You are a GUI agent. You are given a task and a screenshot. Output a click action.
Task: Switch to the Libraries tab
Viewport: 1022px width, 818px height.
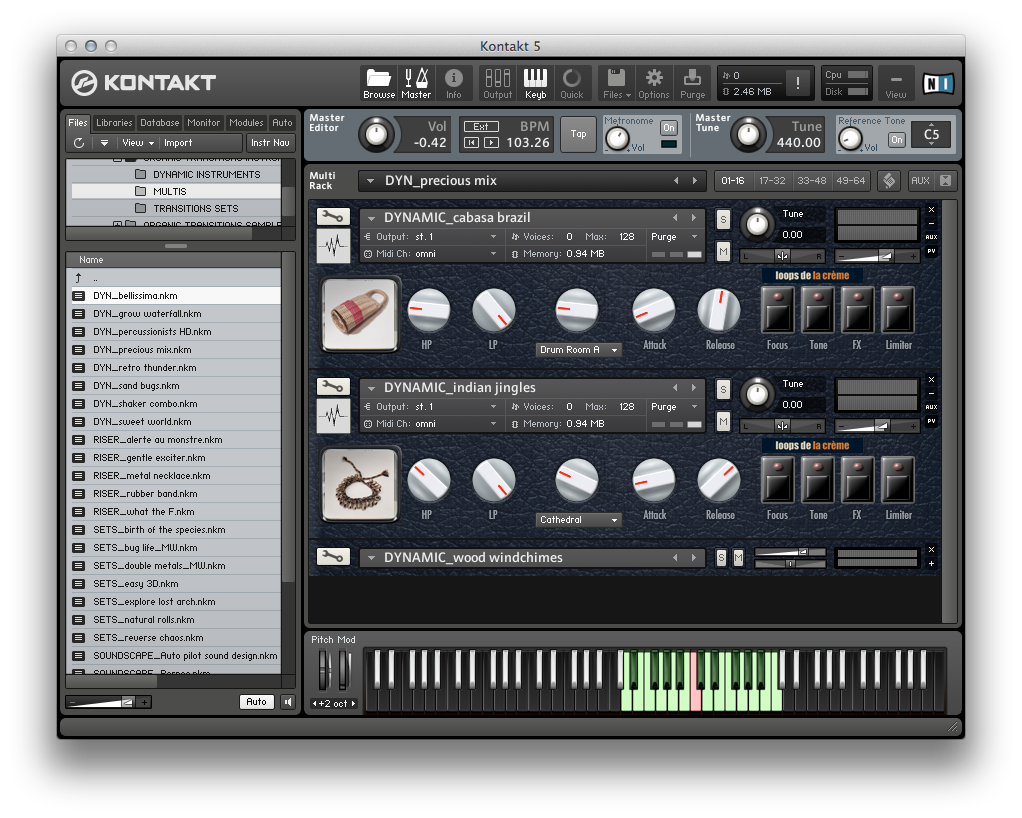point(114,123)
